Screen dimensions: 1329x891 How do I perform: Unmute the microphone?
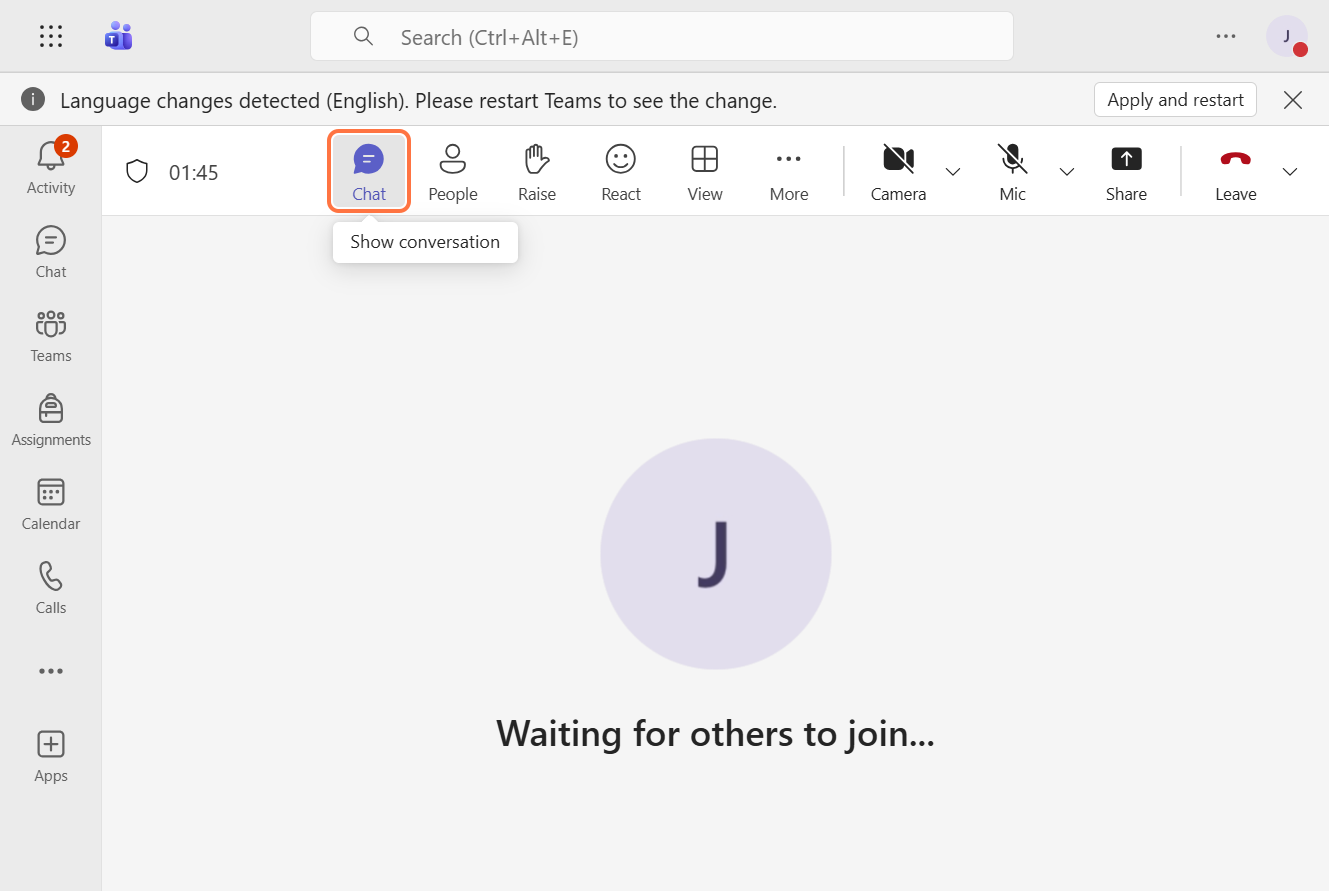click(x=1012, y=172)
